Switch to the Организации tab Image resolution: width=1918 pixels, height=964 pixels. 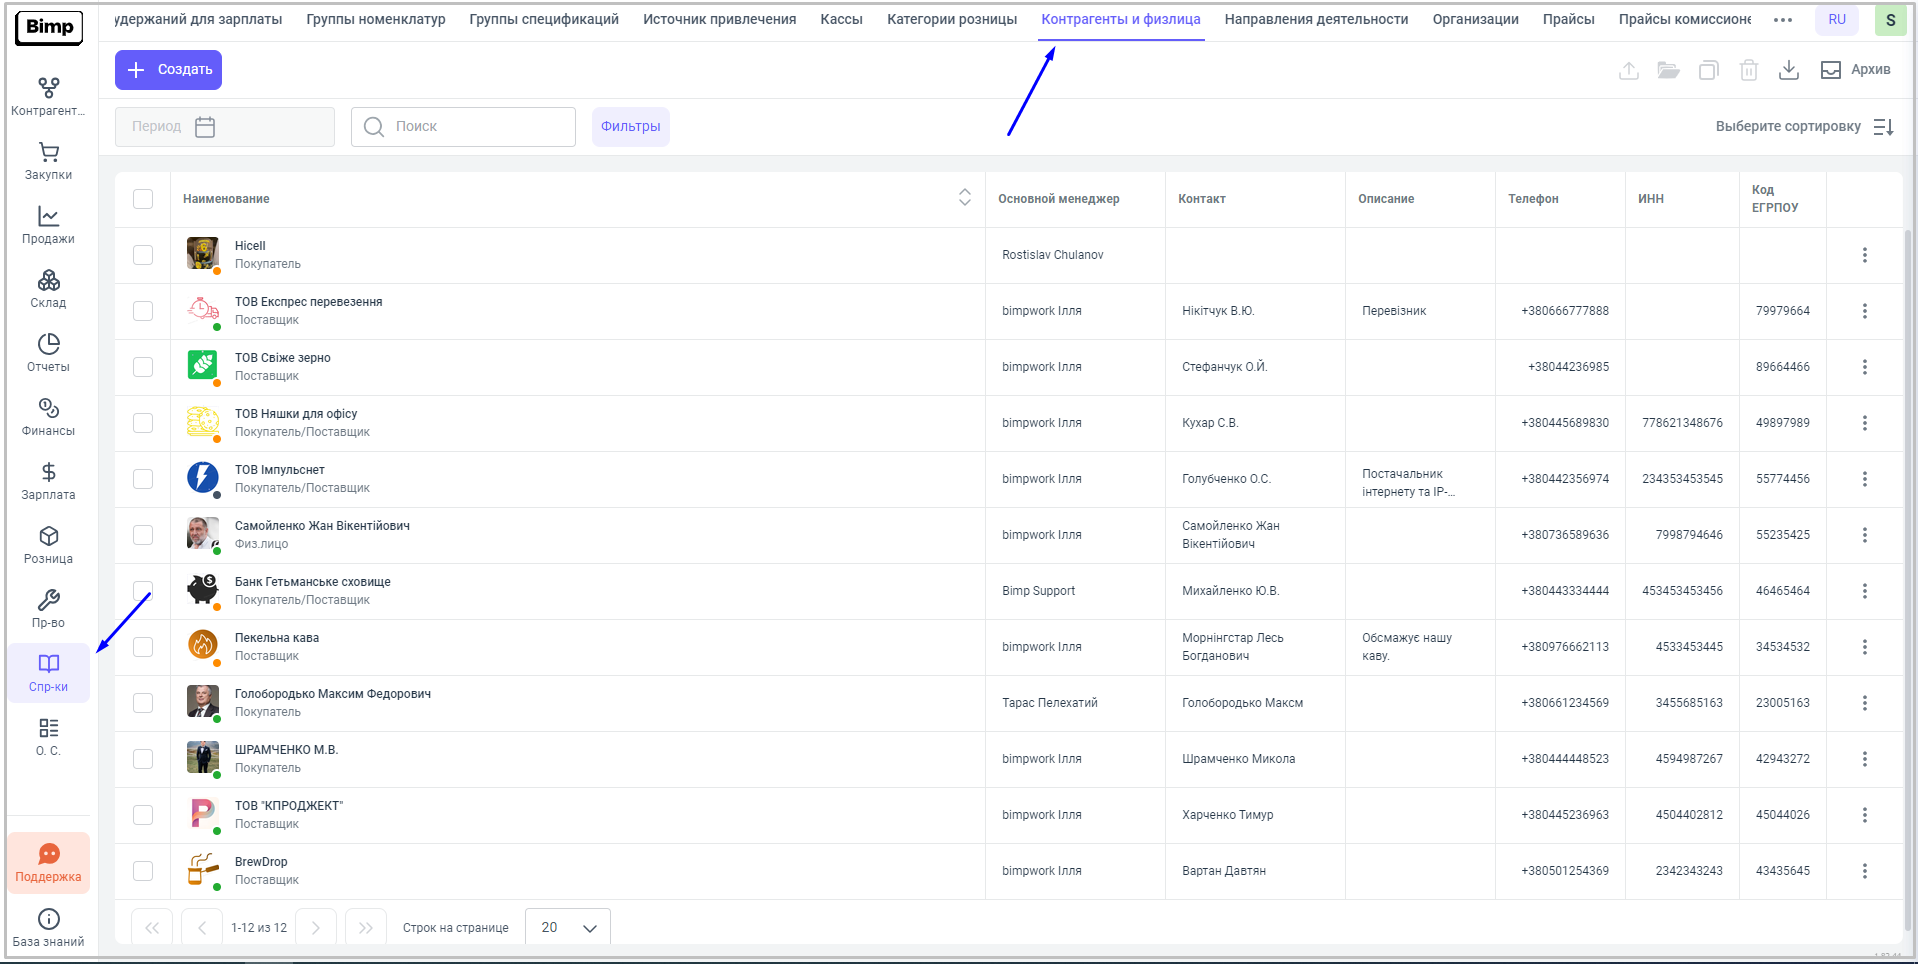click(1475, 20)
